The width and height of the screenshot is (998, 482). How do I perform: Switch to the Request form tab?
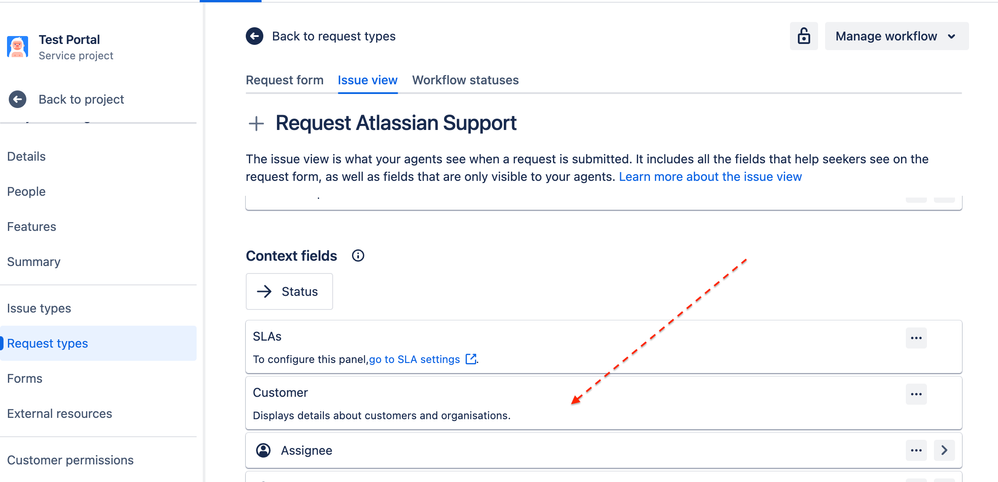point(285,80)
